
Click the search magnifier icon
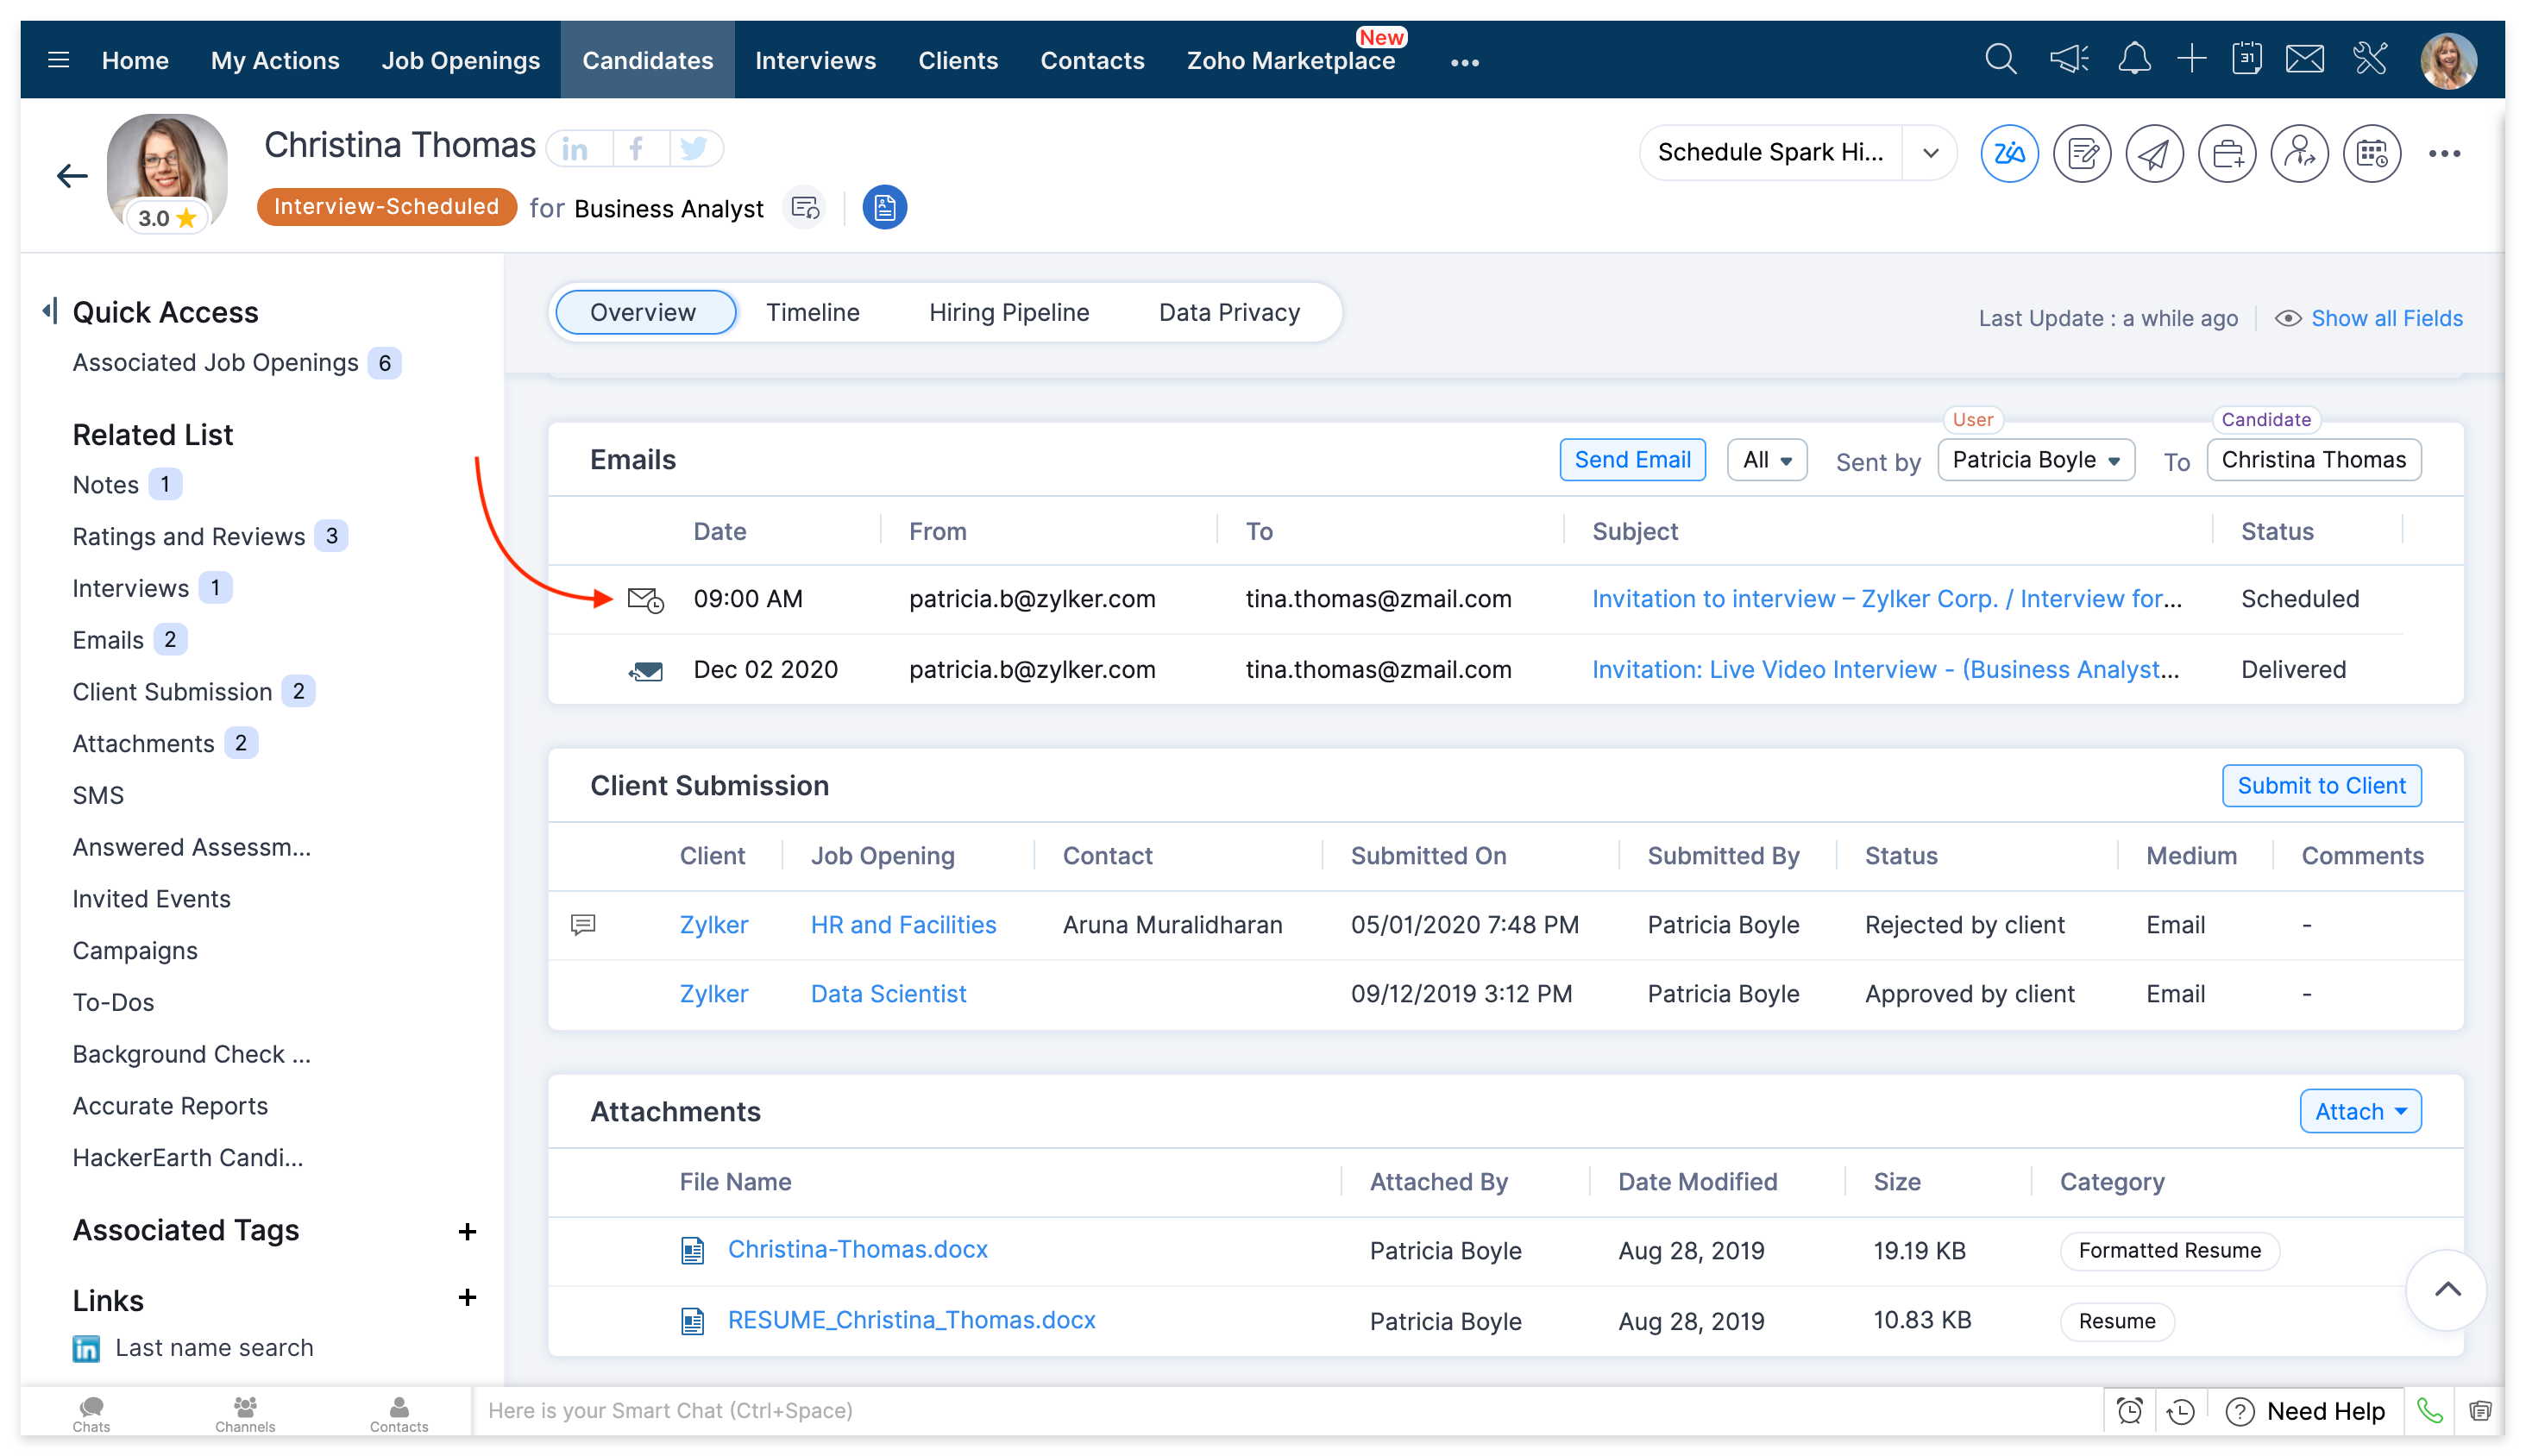tap(2000, 59)
